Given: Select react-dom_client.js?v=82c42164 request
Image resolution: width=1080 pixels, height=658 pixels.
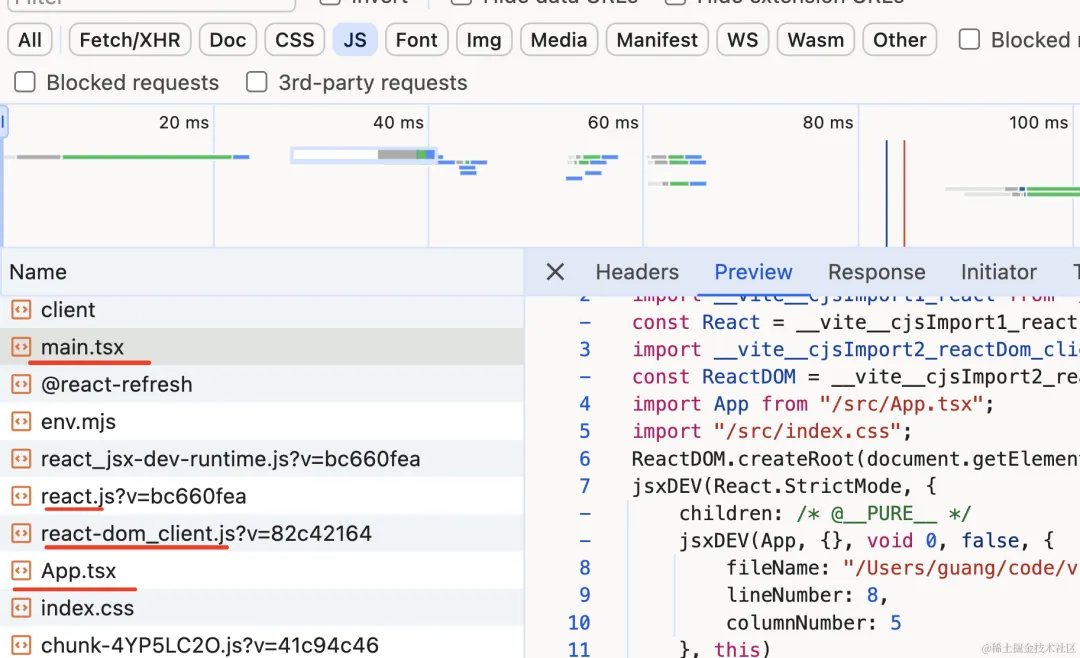Looking at the screenshot, I should tap(262, 533).
